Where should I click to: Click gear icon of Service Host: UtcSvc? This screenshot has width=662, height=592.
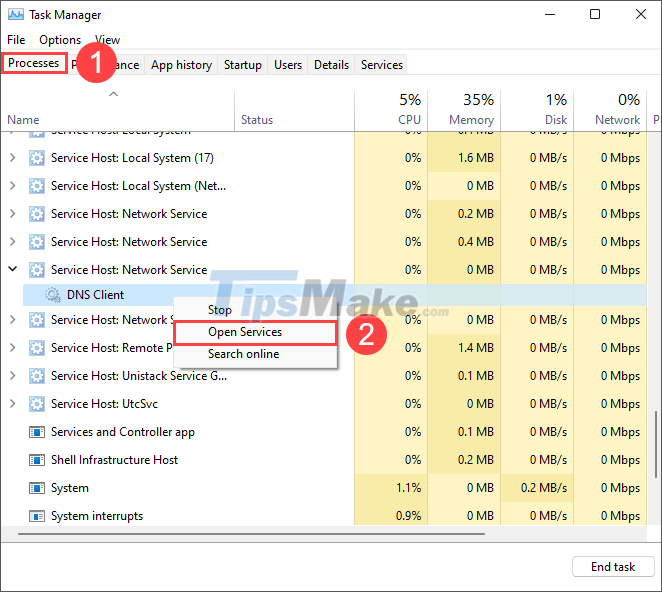pos(37,404)
